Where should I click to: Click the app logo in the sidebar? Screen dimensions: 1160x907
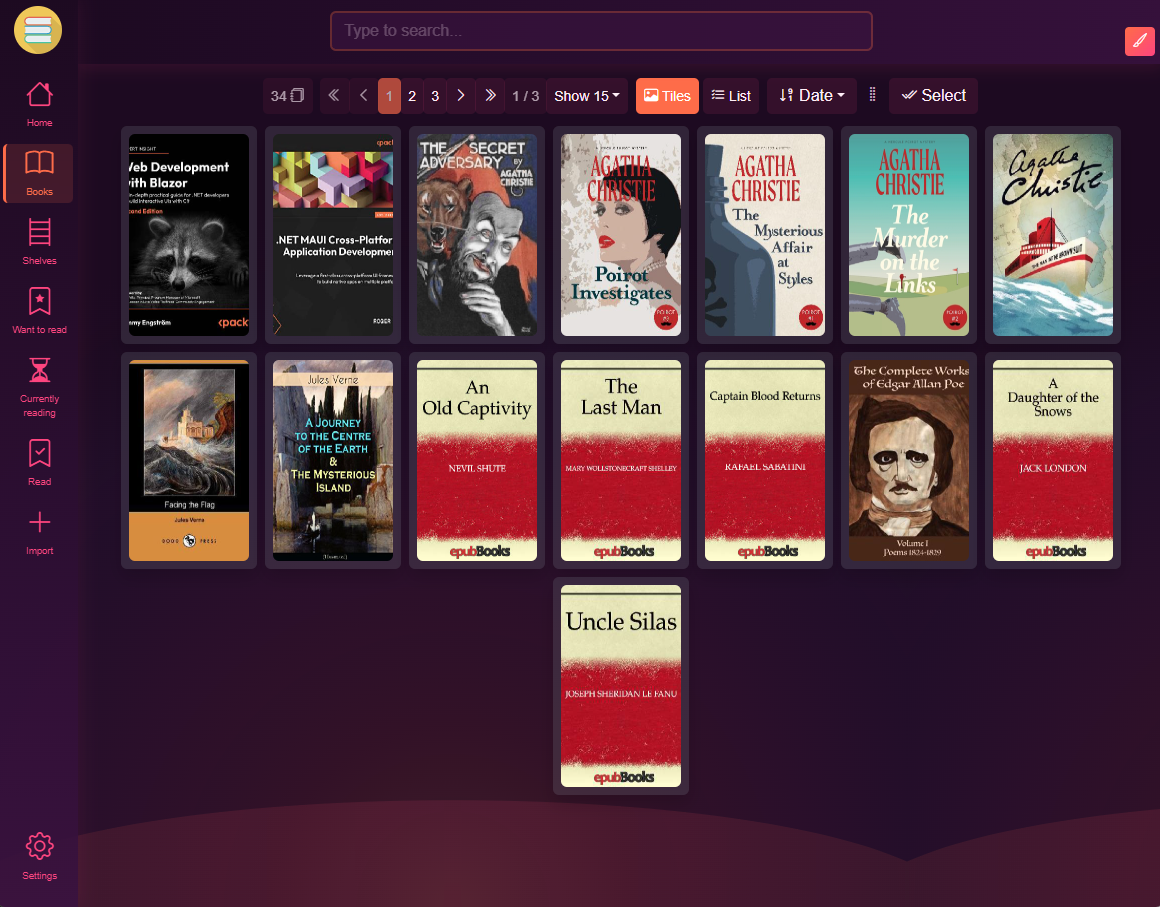38,30
